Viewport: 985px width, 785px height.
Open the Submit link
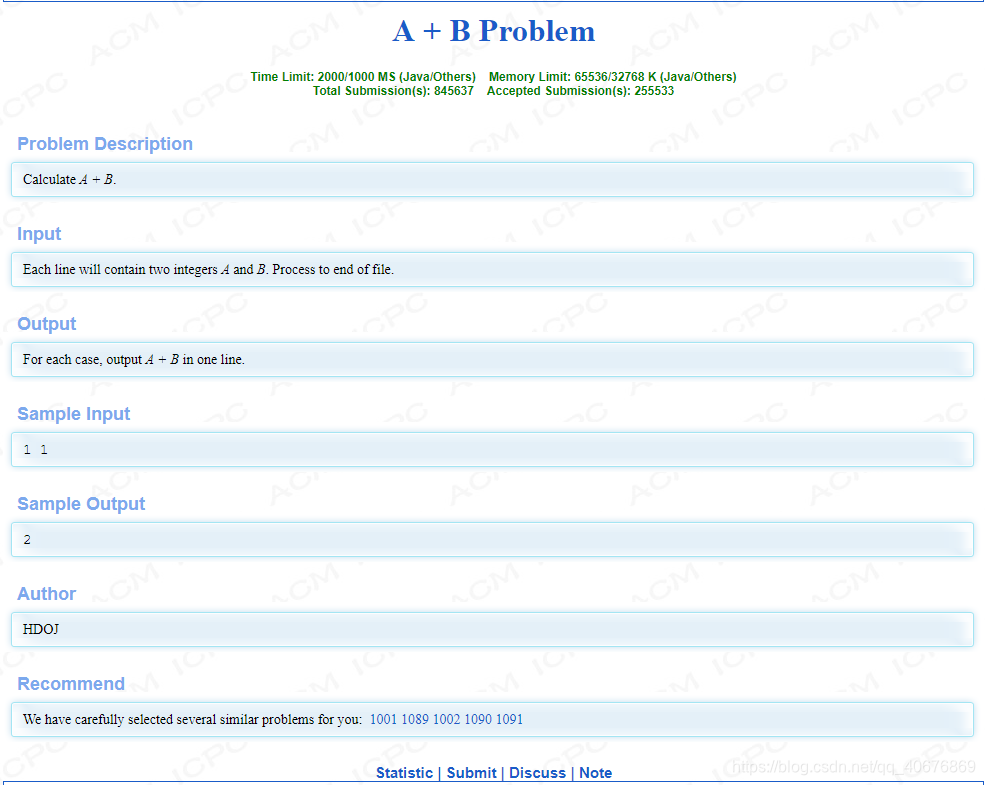point(471,772)
